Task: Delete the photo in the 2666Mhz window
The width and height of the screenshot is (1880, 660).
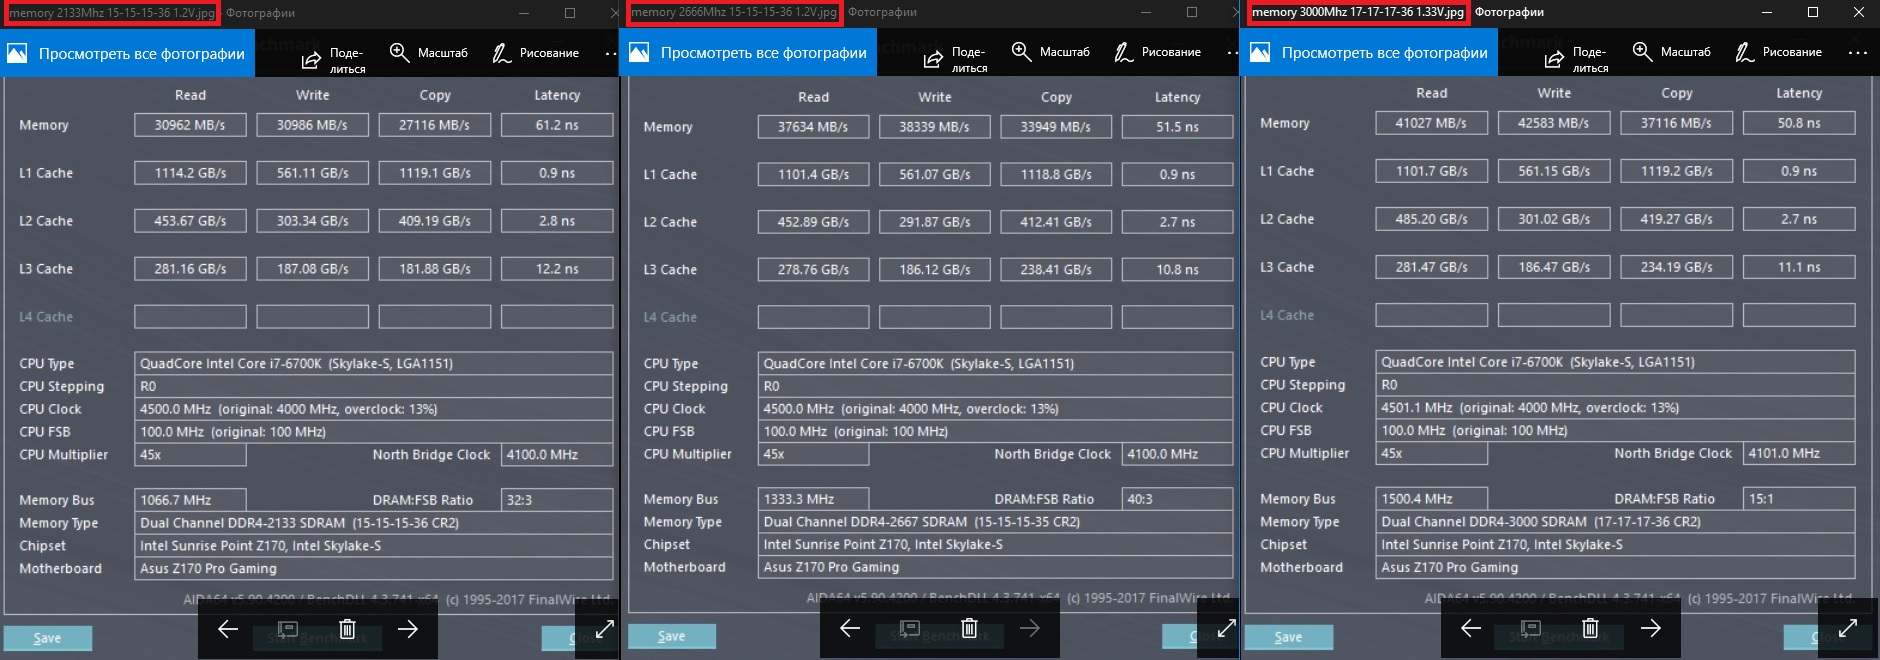Action: (969, 628)
